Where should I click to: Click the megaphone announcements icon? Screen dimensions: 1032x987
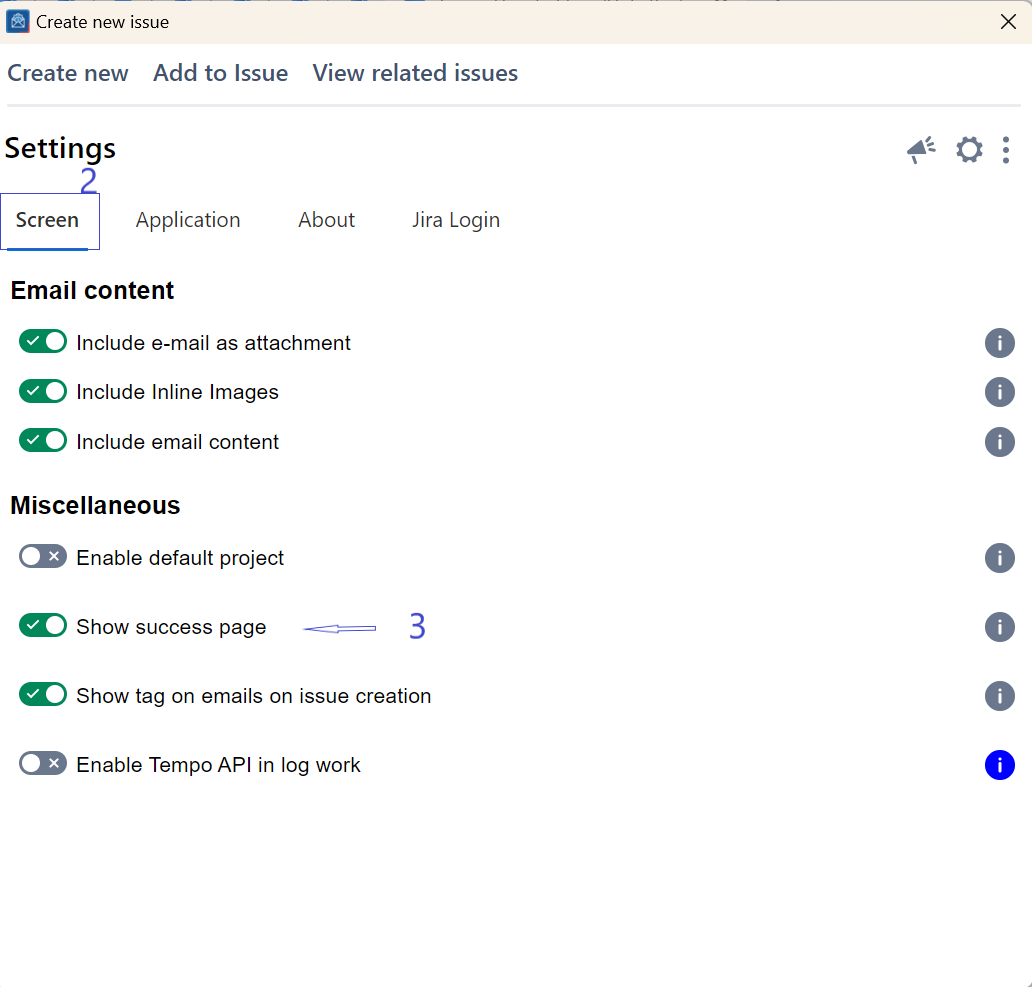pyautogui.click(x=921, y=150)
